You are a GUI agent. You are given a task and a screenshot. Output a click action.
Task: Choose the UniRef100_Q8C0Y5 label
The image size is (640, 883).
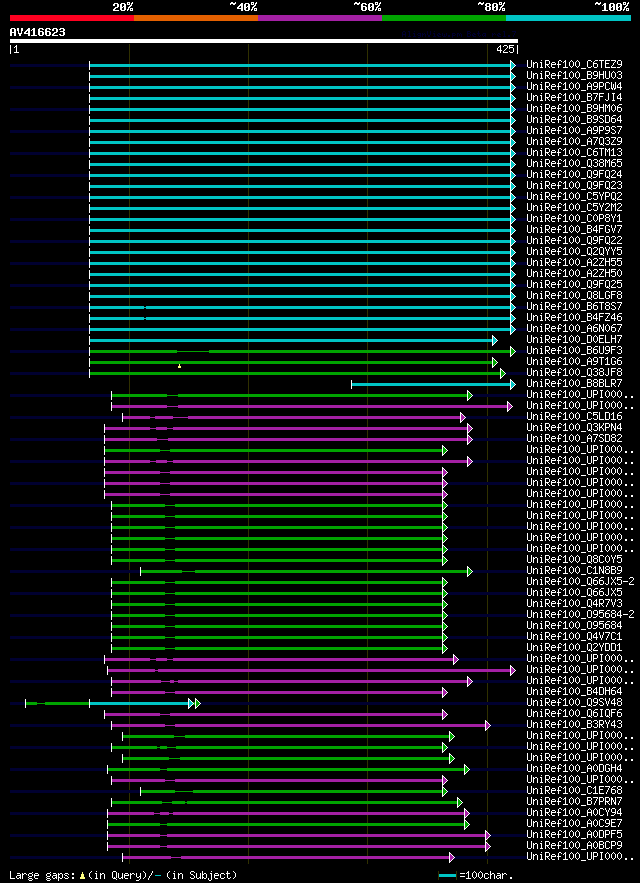point(574,559)
